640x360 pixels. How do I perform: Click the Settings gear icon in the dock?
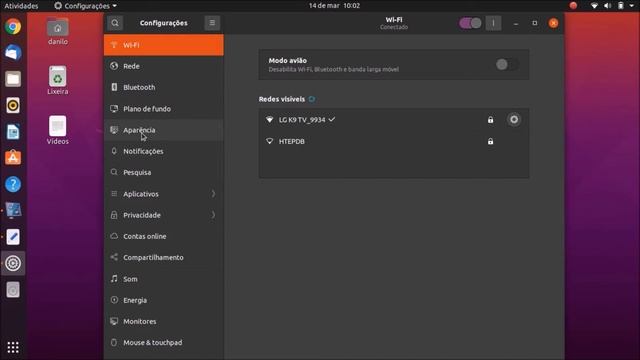(x=13, y=263)
